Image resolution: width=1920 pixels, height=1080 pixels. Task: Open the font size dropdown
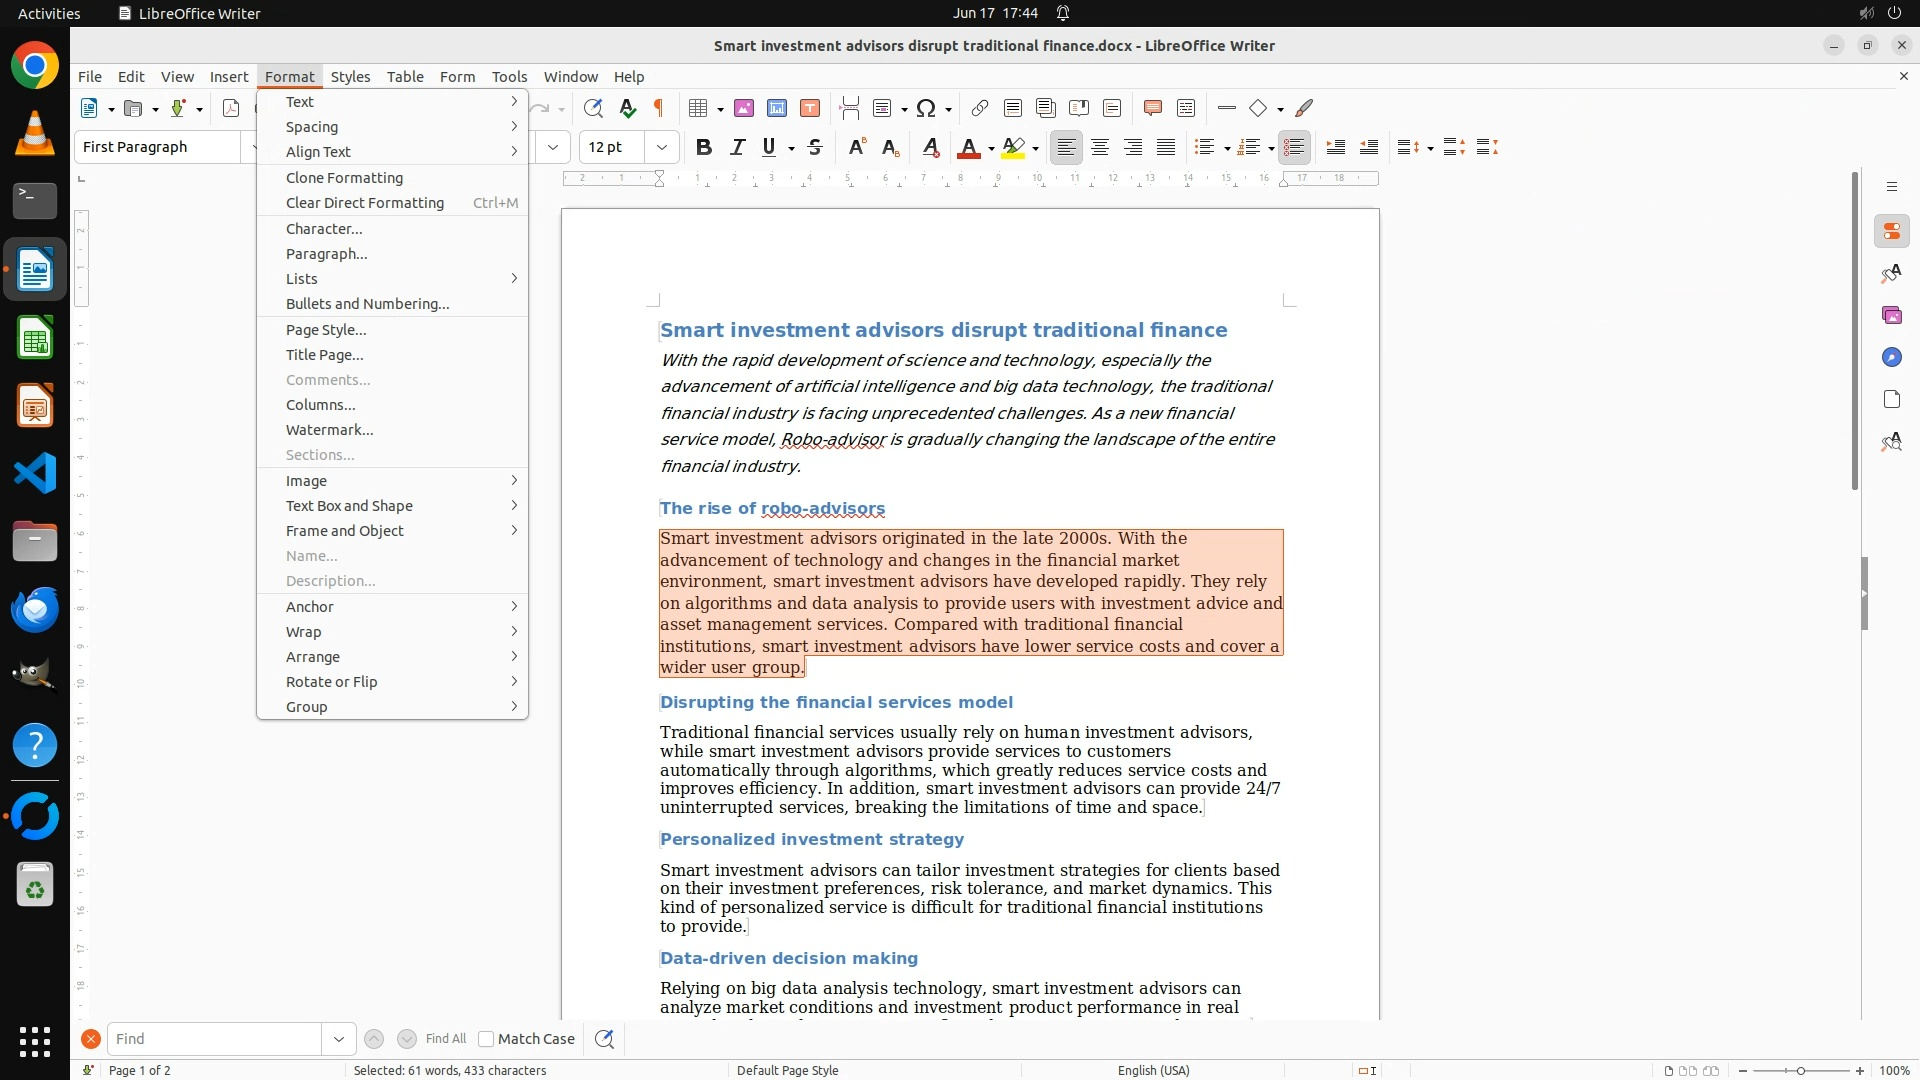[661, 147]
